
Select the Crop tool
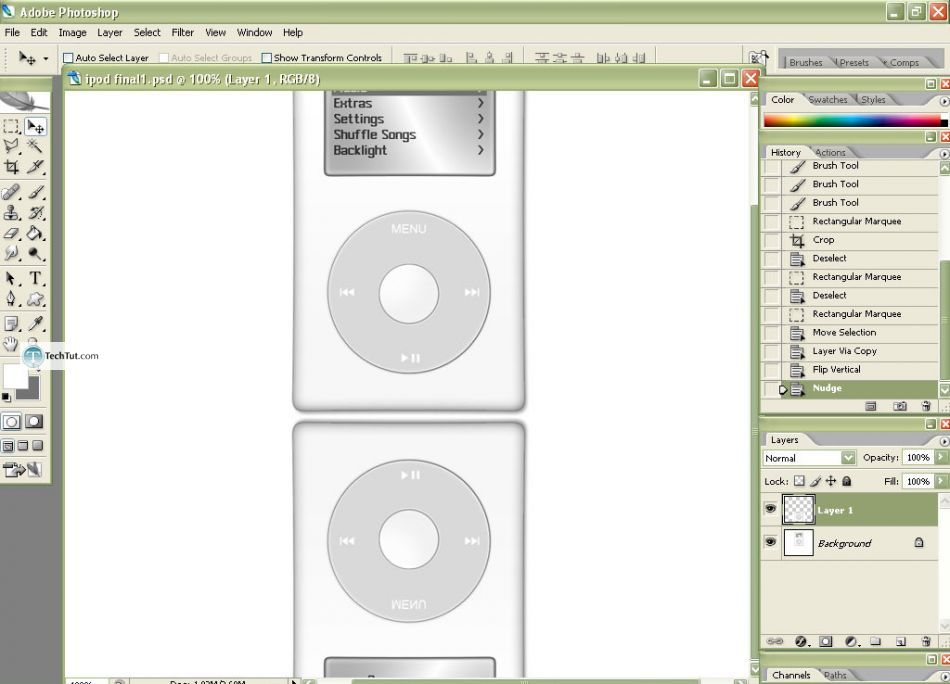(x=11, y=167)
